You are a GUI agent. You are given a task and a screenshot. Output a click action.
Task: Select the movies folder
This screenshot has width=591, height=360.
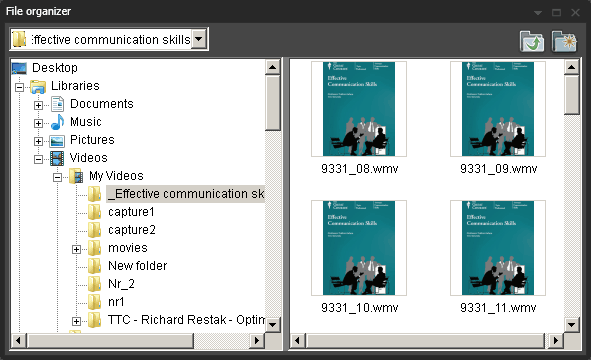(128, 248)
